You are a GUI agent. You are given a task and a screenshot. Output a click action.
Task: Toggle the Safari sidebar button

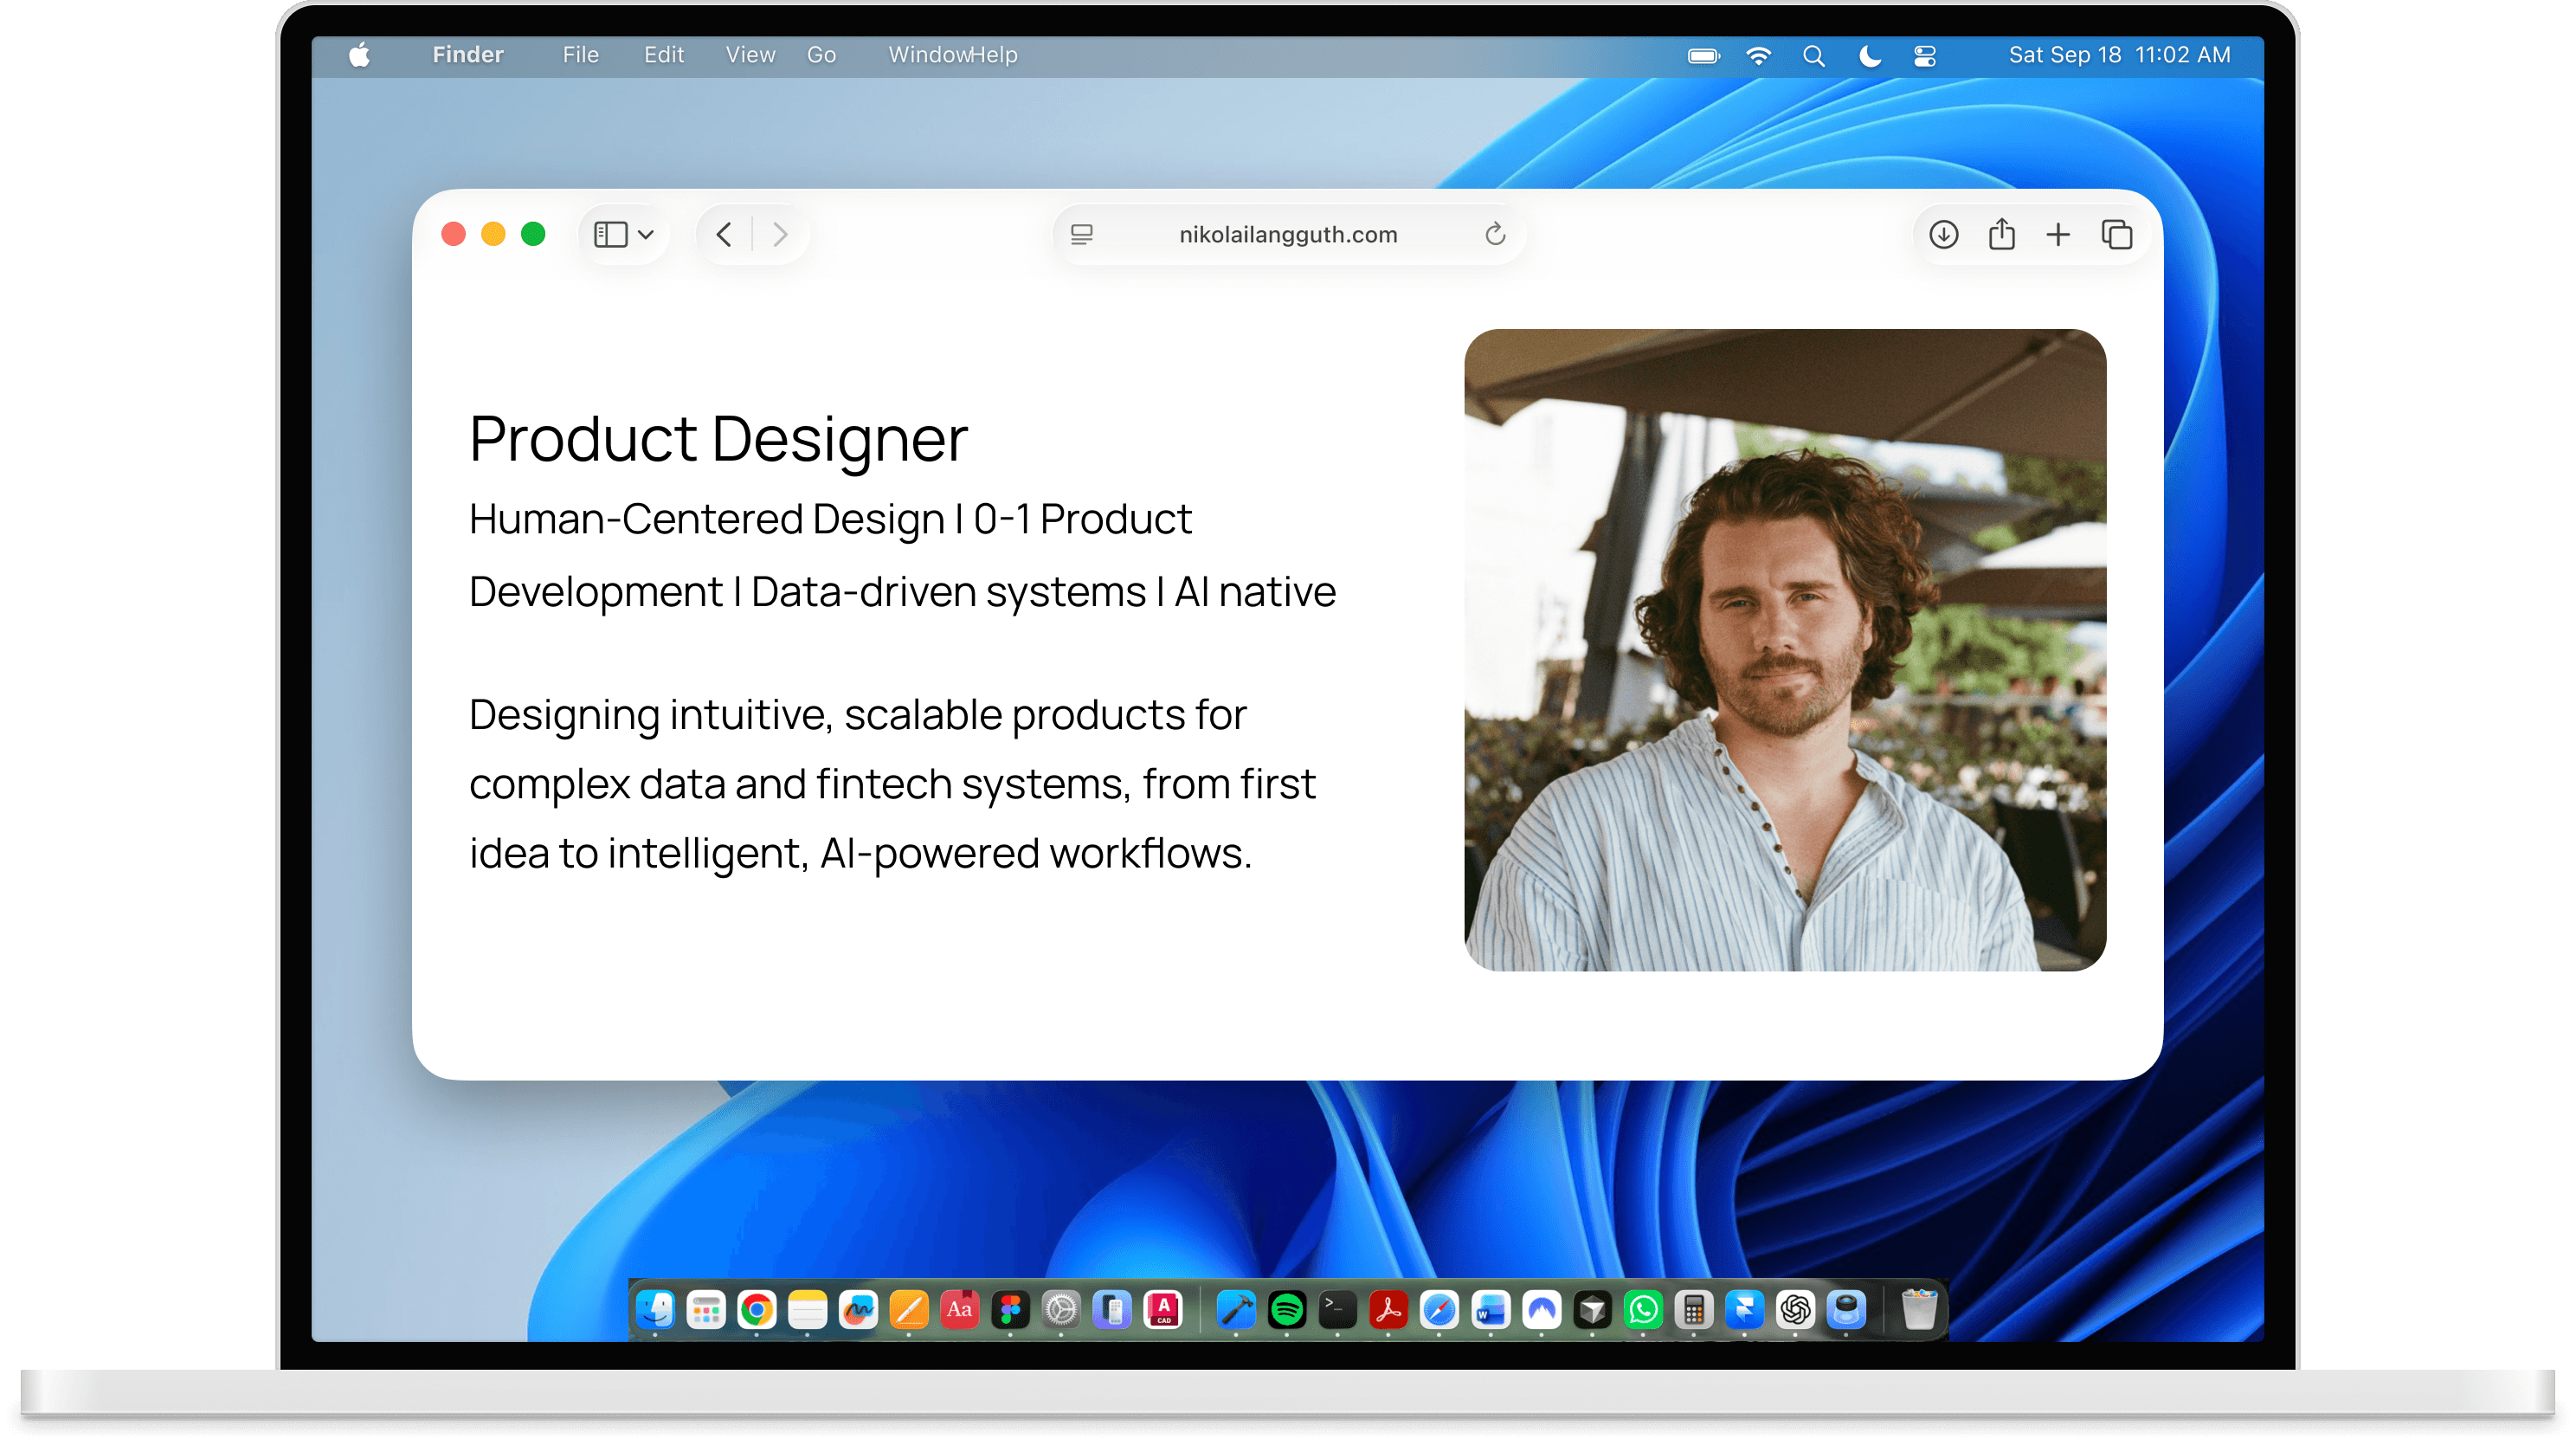point(611,235)
